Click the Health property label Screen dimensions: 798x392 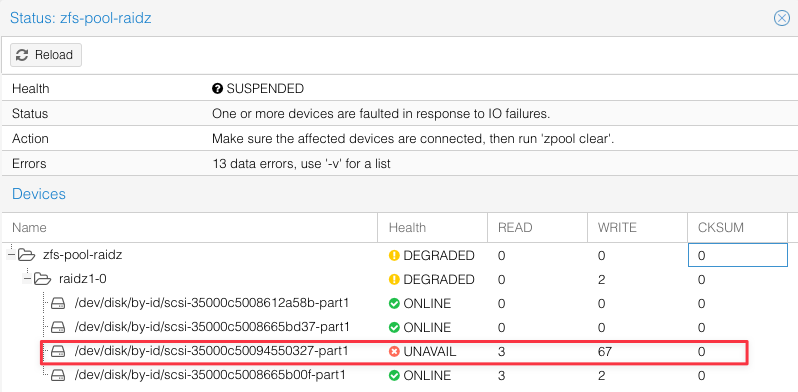click(x=31, y=89)
